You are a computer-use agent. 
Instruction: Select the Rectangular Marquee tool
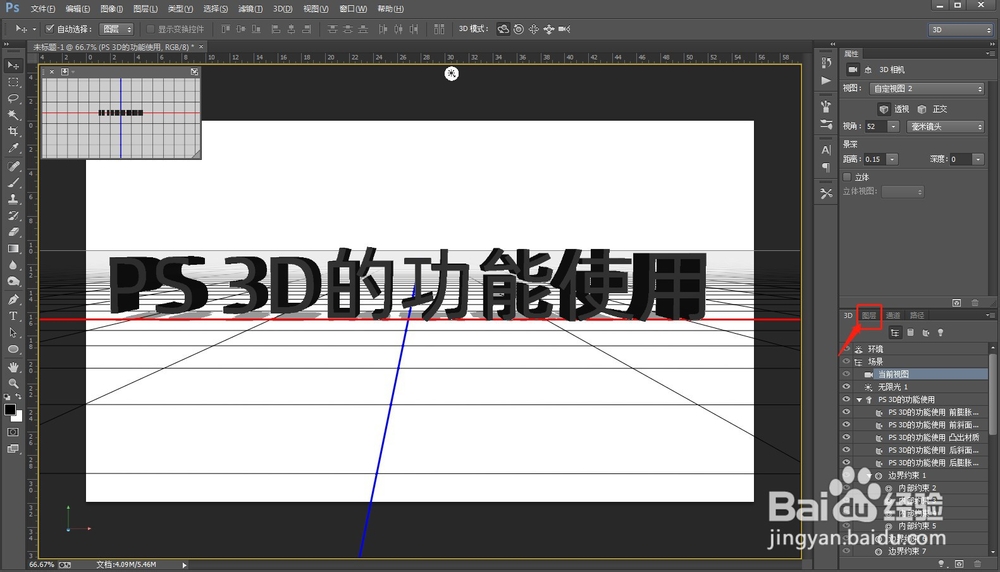point(13,82)
